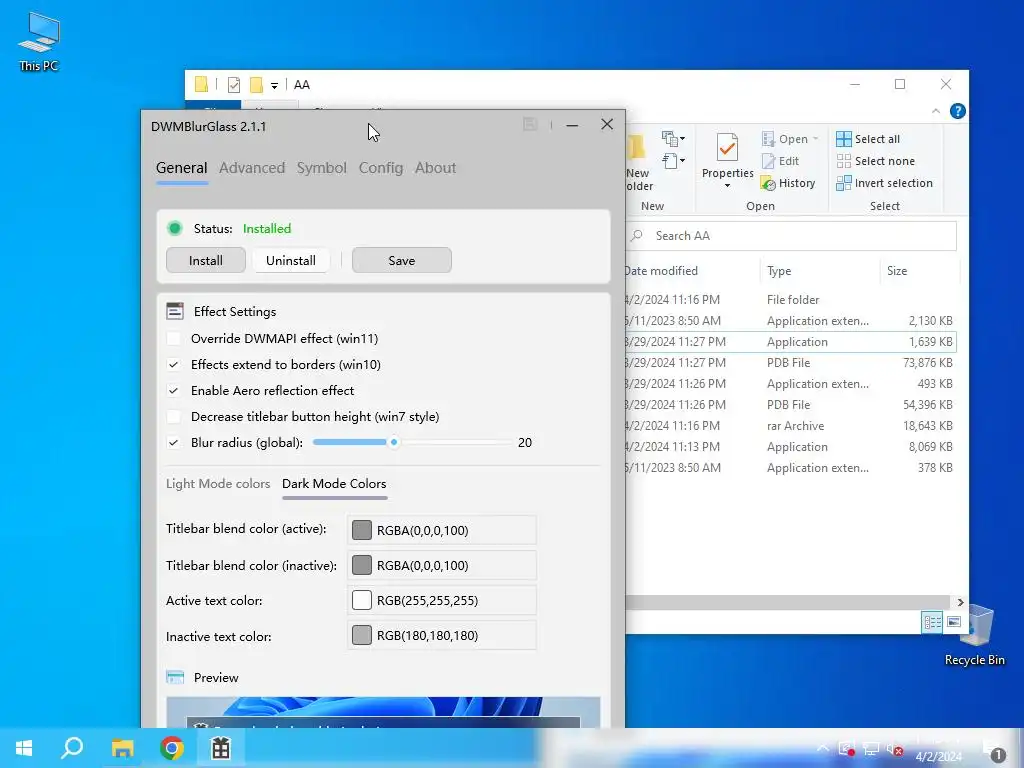The width and height of the screenshot is (1024, 768).
Task: Open the General tab in DWMBlurGlass
Action: (182, 168)
